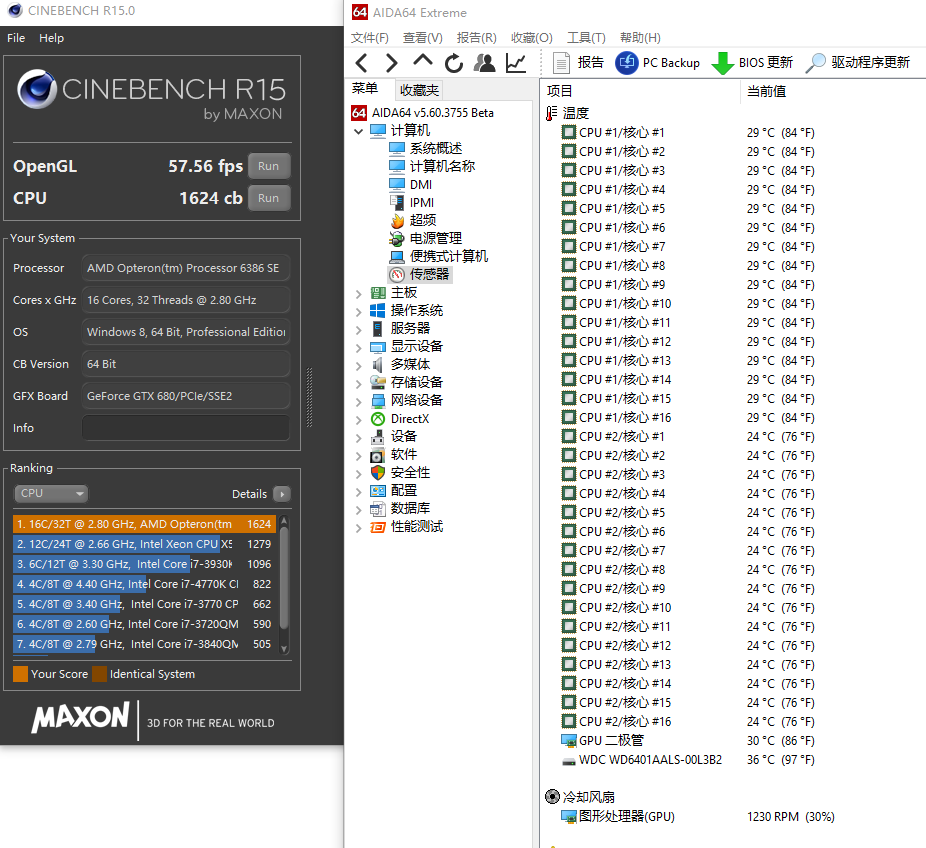Image resolution: width=926 pixels, height=848 pixels.
Task: Select ranking entry 1 AMD Opteron 1624
Action: [144, 524]
